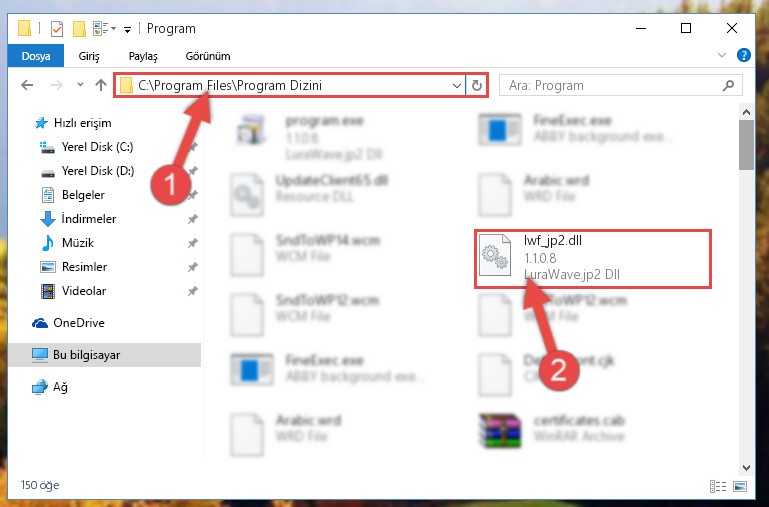Click the refresh button beside address bar

tap(476, 86)
